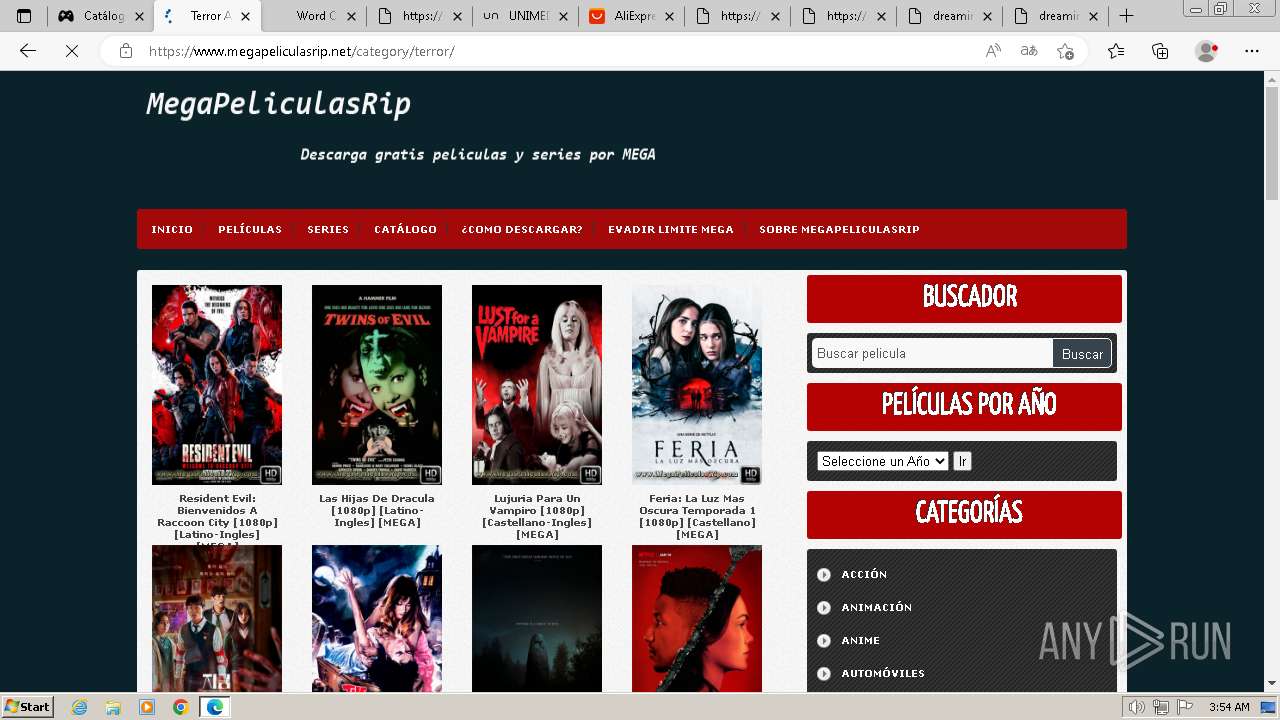
Task: Open ¿COMO DESCARGAR? menu item
Action: (x=522, y=229)
